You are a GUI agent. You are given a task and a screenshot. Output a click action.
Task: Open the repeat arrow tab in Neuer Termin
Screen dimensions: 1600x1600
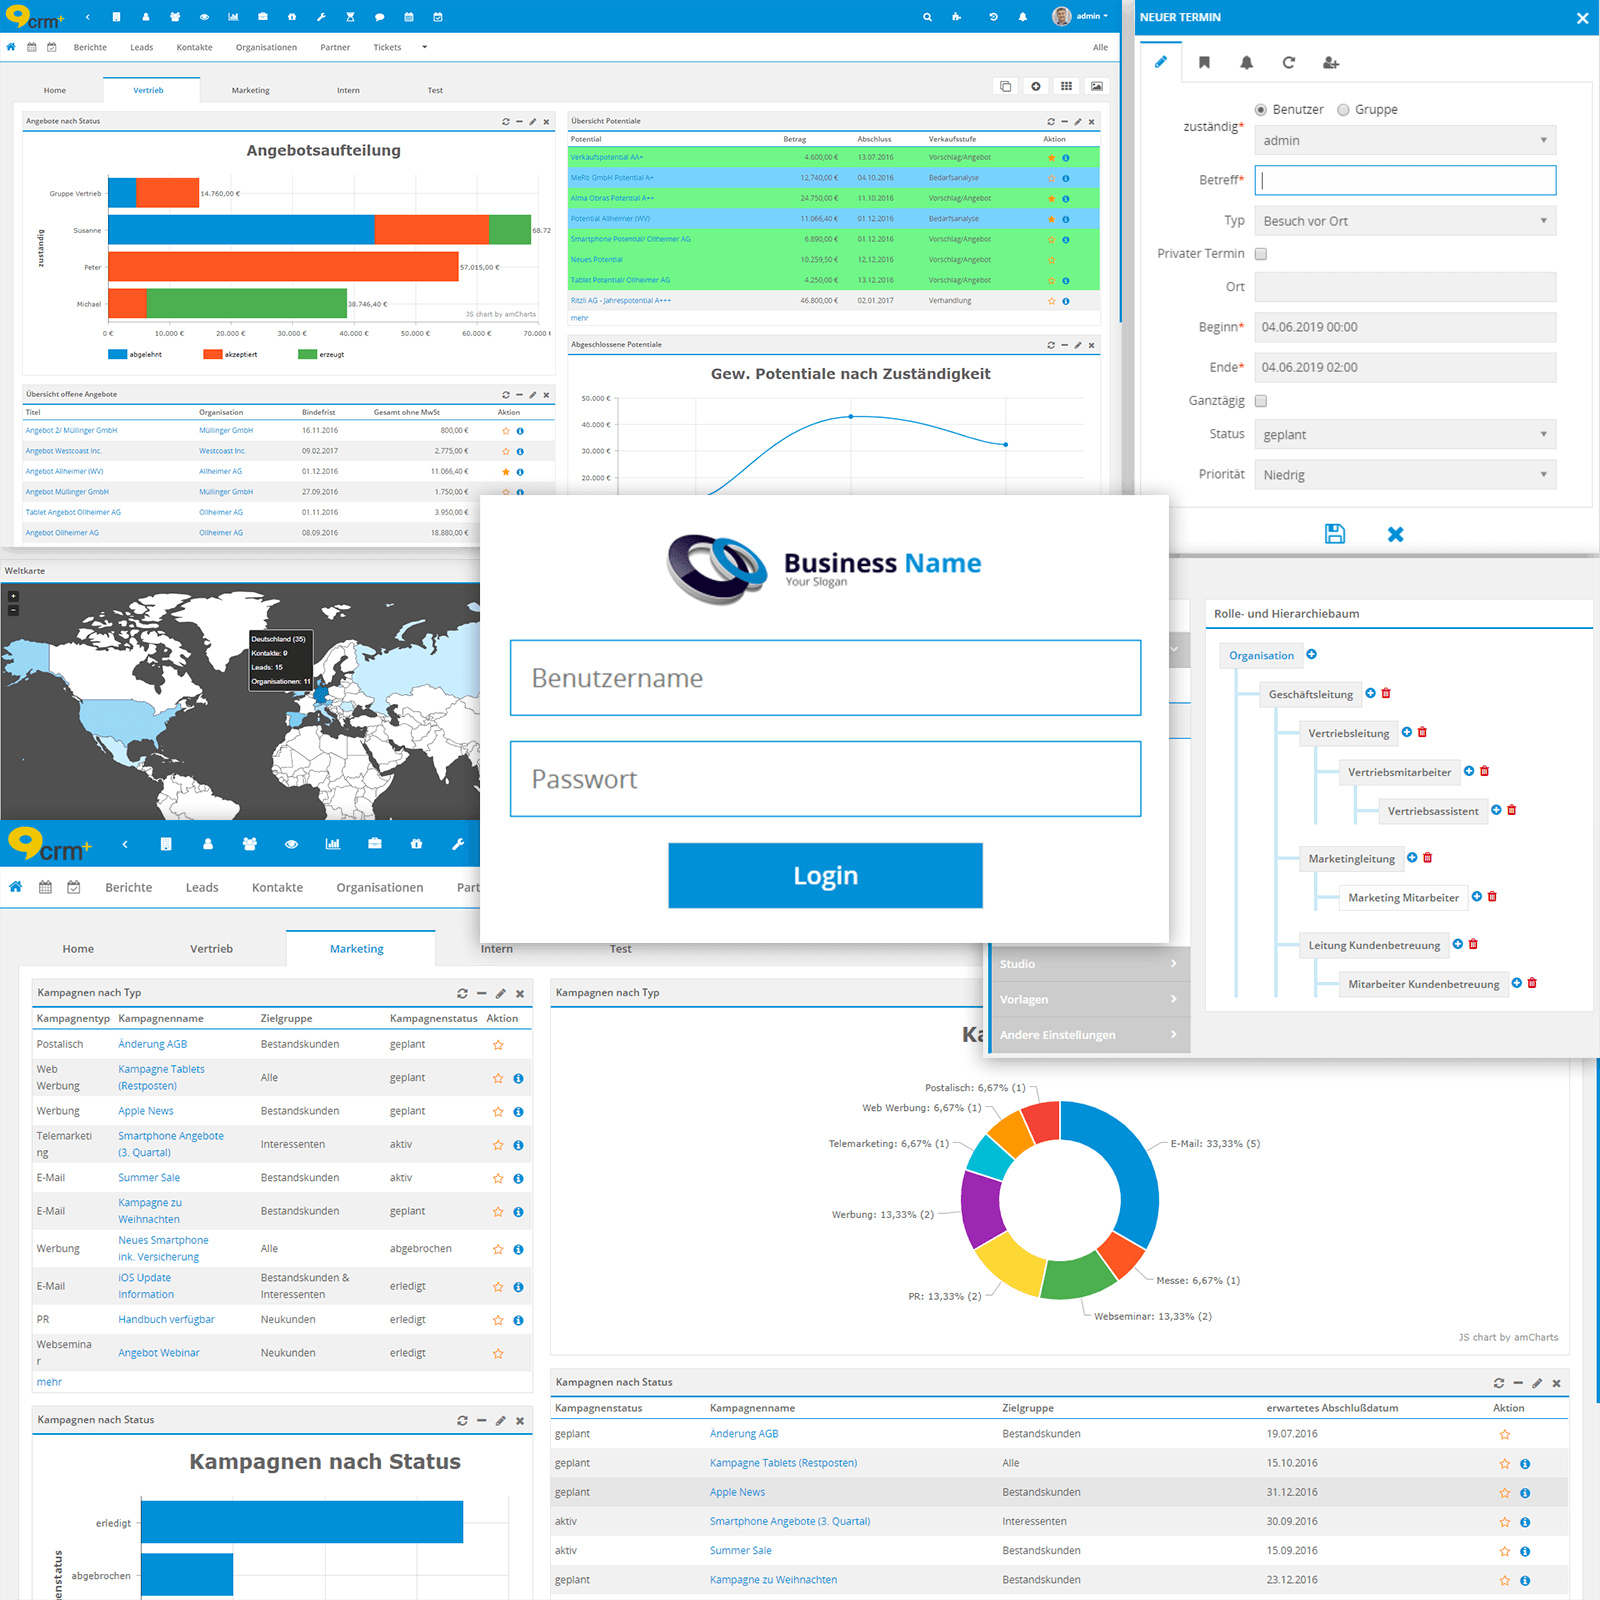(x=1289, y=62)
